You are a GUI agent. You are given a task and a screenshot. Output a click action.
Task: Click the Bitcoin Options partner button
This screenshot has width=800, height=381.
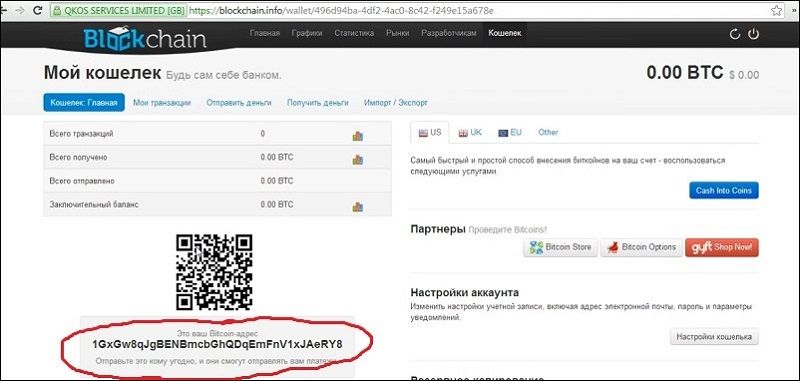click(641, 247)
